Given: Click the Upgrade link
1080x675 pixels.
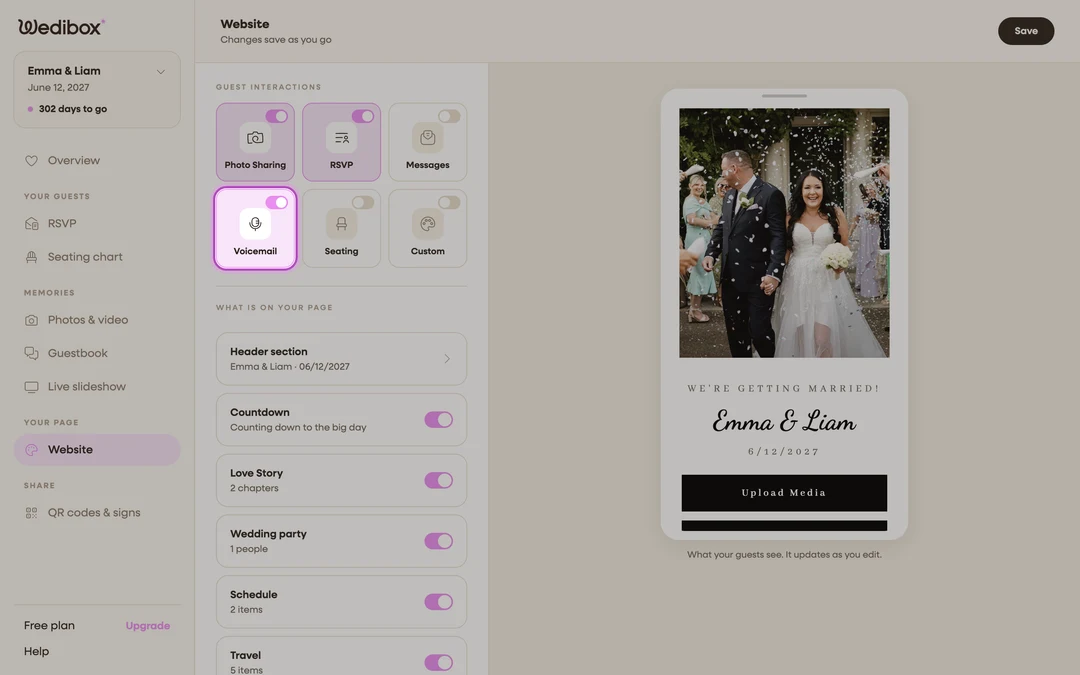Looking at the screenshot, I should coord(147,625).
